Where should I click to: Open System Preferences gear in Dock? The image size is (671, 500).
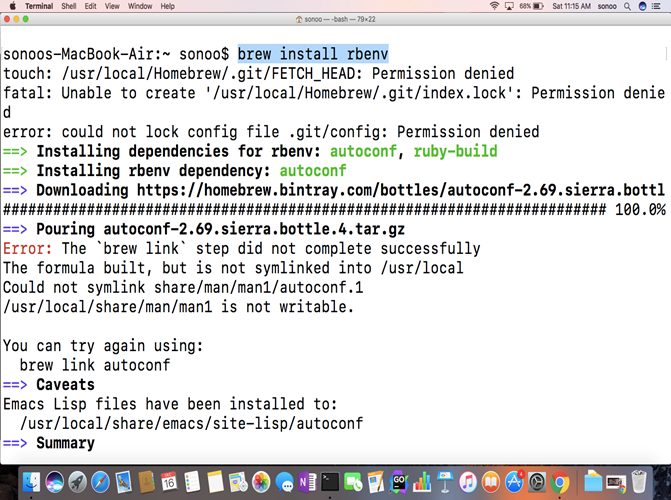pyautogui.click(x=537, y=482)
